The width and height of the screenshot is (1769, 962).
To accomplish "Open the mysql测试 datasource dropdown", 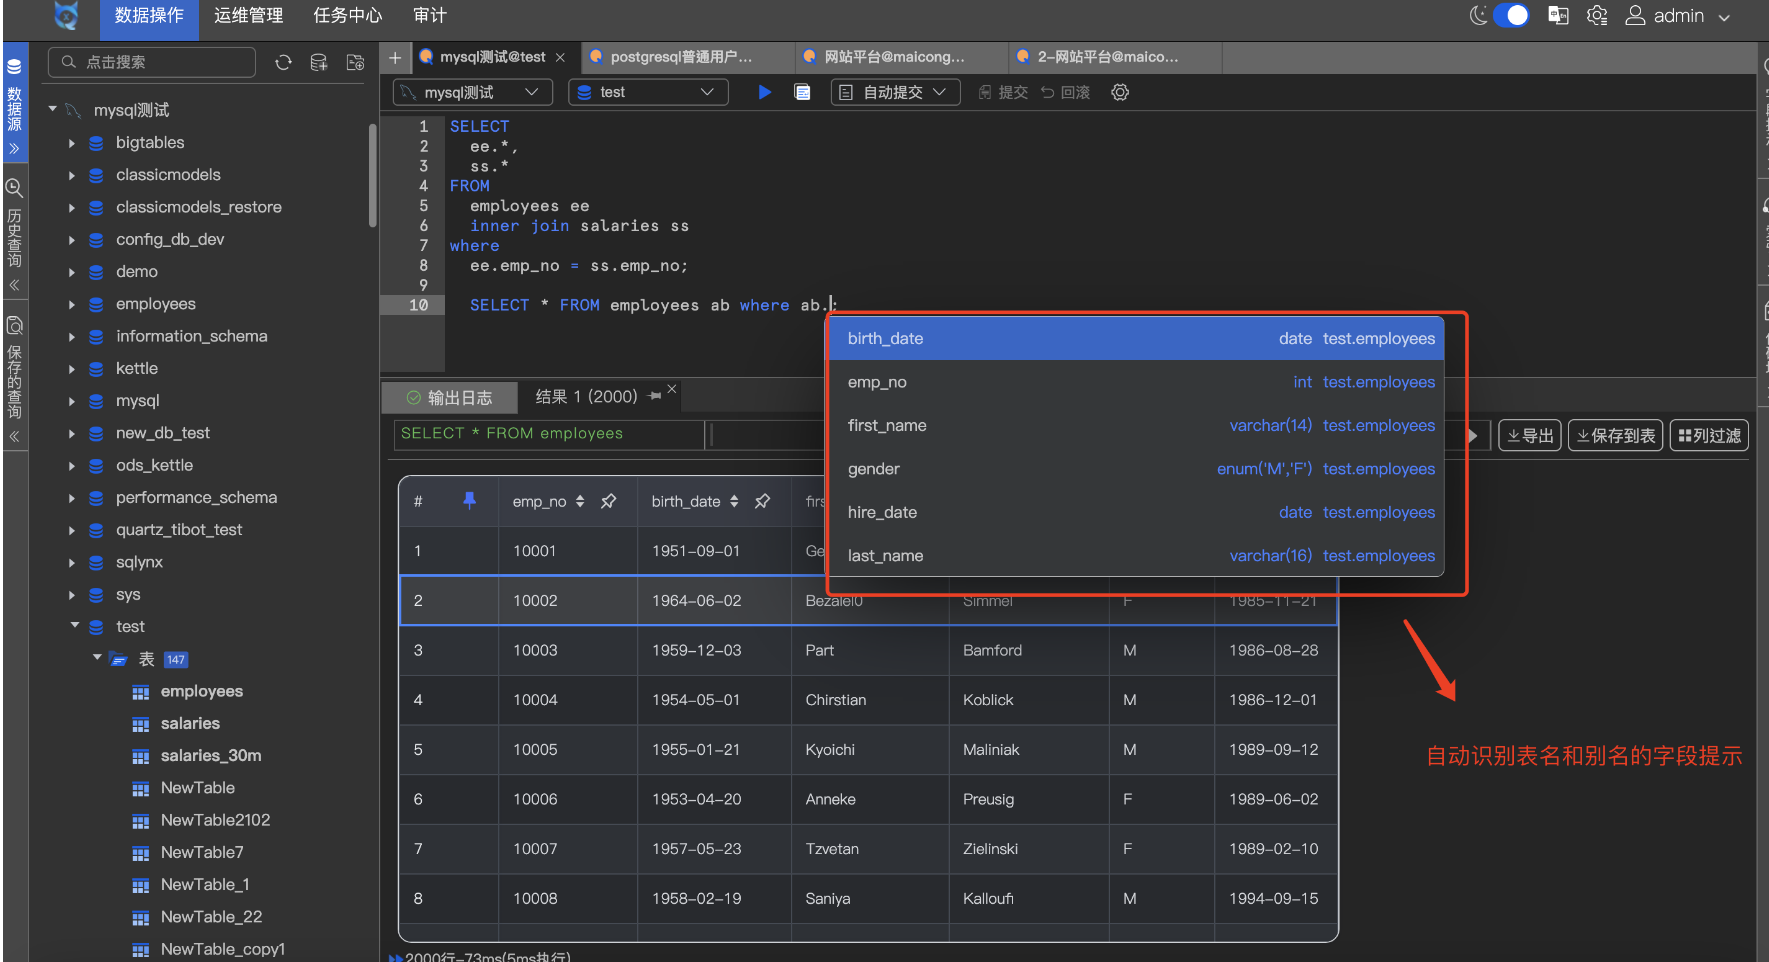I will pos(471,92).
